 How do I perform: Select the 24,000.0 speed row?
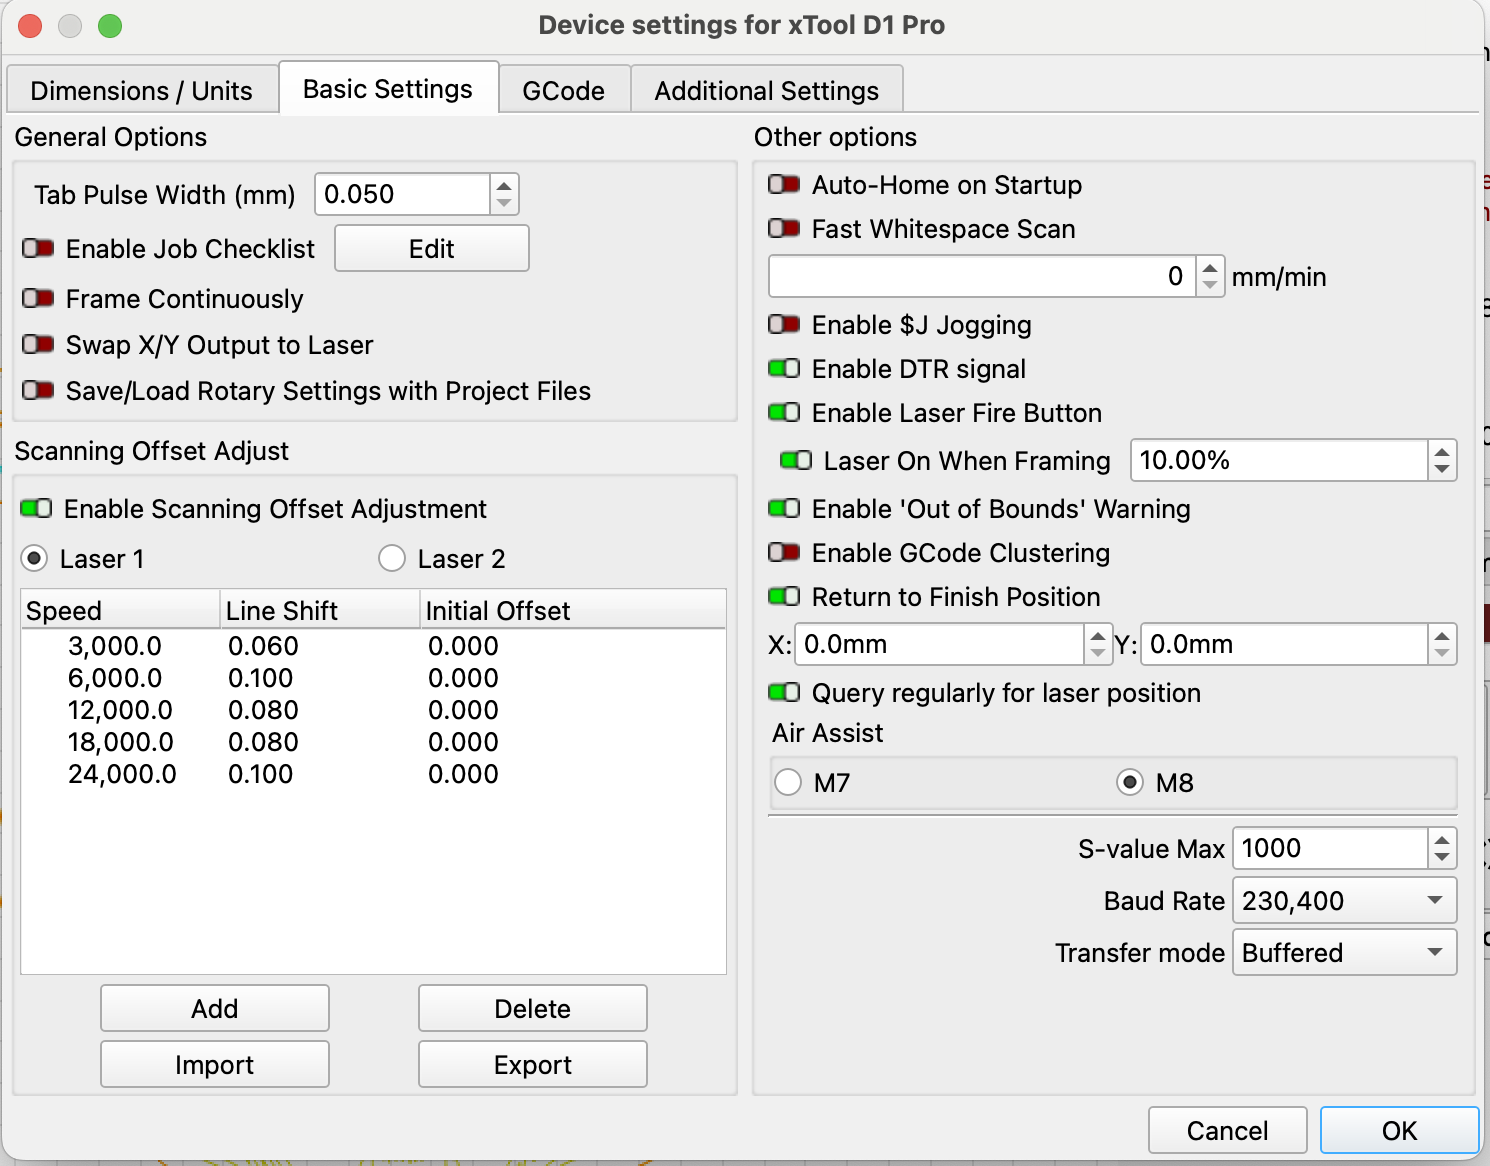(373, 774)
